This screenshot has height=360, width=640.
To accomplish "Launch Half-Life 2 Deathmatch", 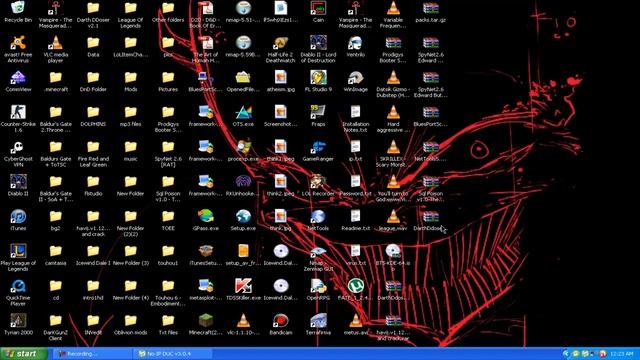I will tap(280, 43).
